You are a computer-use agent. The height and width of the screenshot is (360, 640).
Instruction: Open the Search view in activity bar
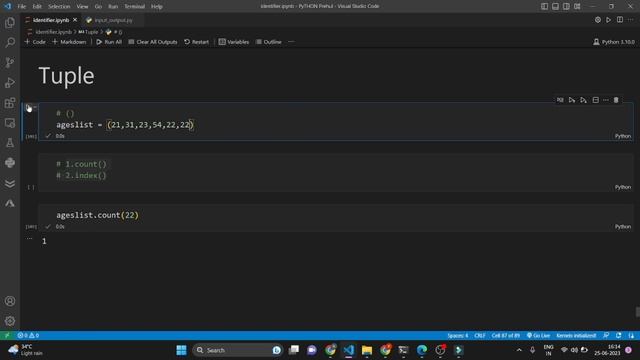click(10, 42)
